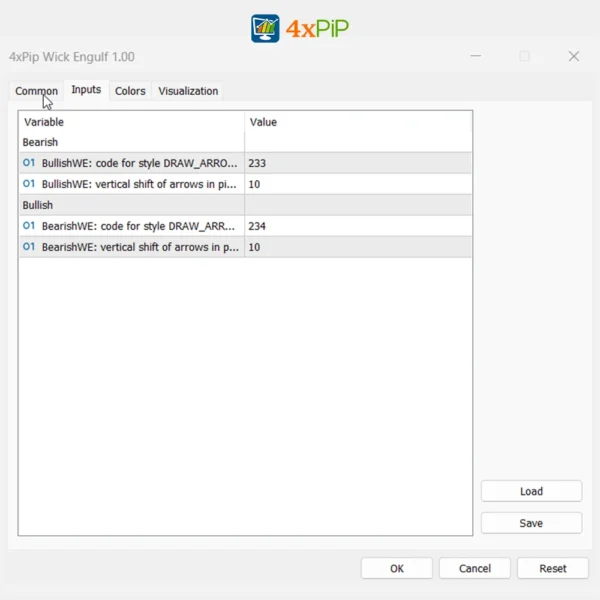Reset inputs using the Reset button

click(553, 568)
